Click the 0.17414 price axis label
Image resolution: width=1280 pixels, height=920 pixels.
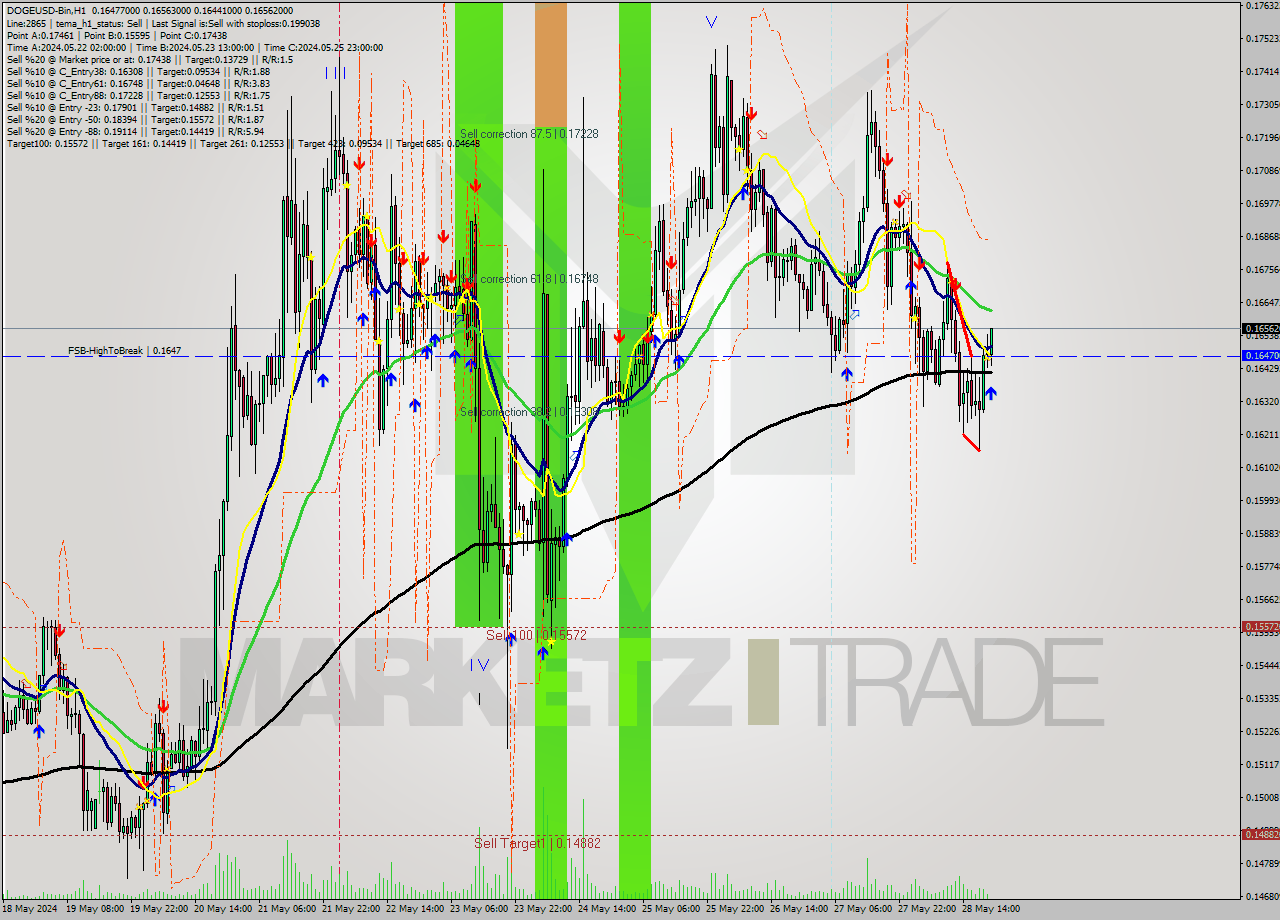coord(1262,72)
